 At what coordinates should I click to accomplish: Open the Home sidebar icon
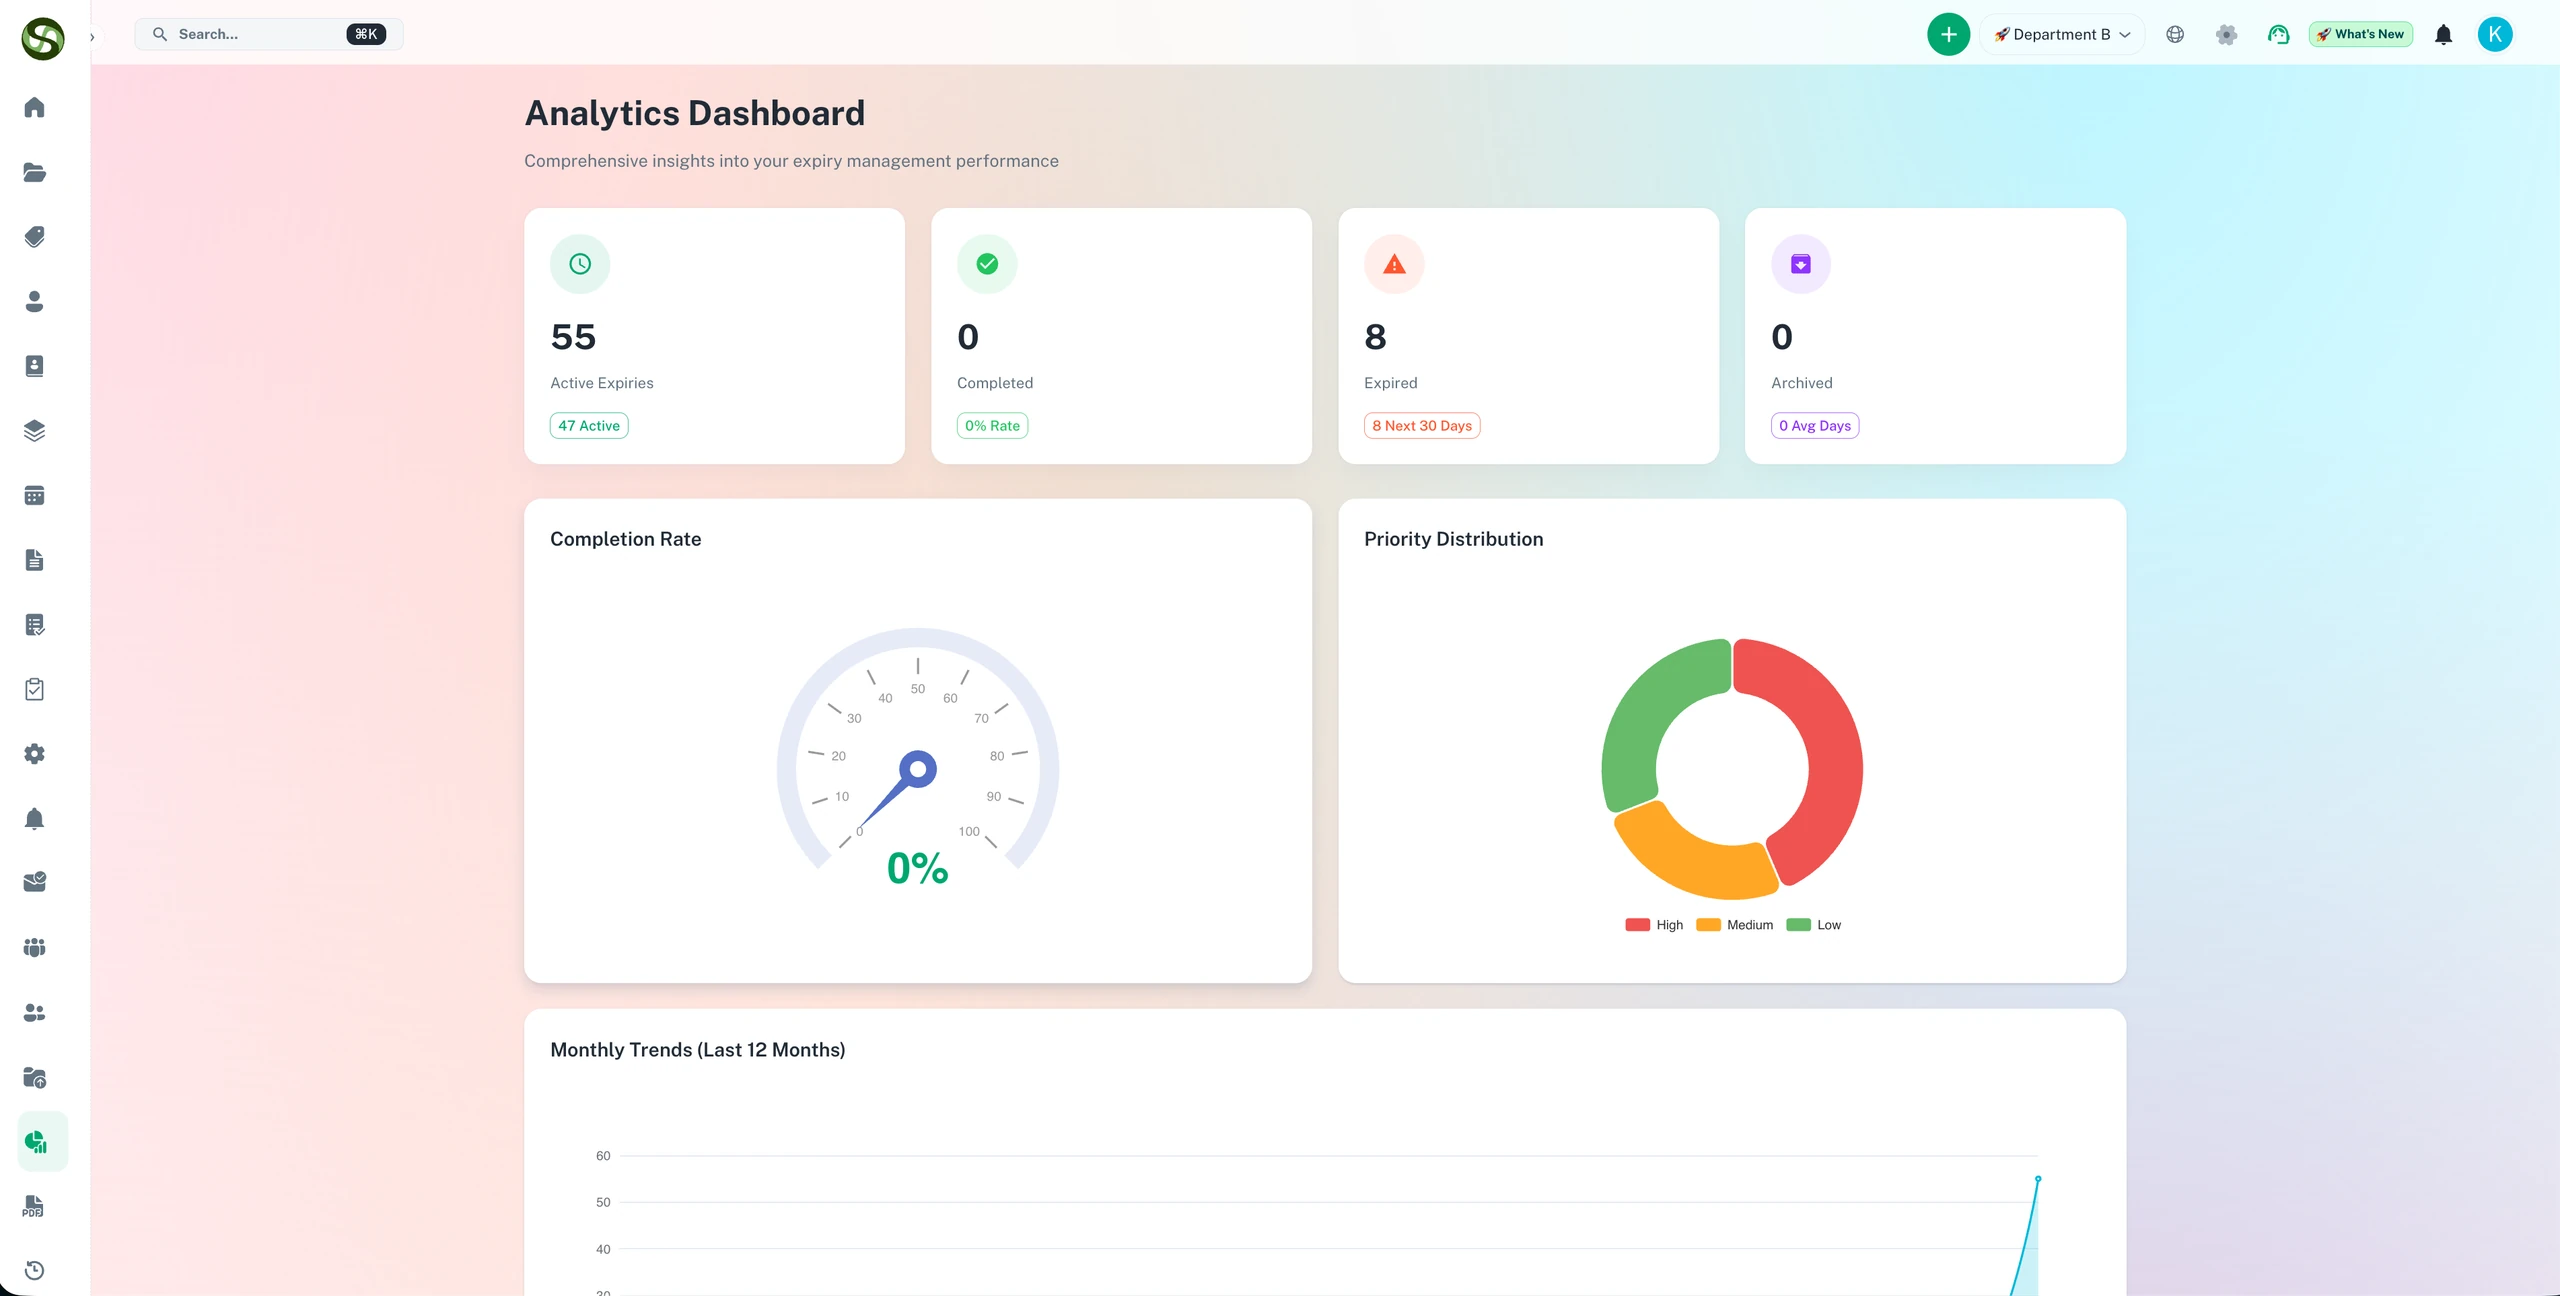pyautogui.click(x=34, y=107)
